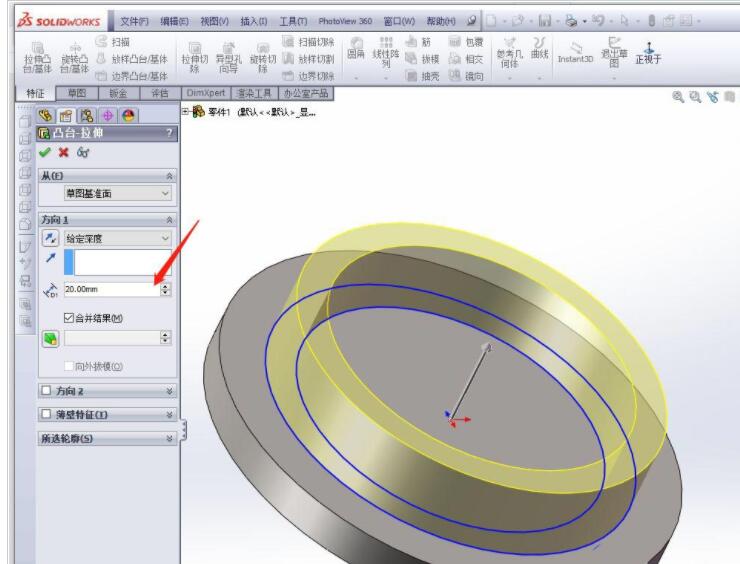This screenshot has width=740, height=564.
Task: Select the 拉伸切除 extruded cut tool
Action: coord(195,58)
